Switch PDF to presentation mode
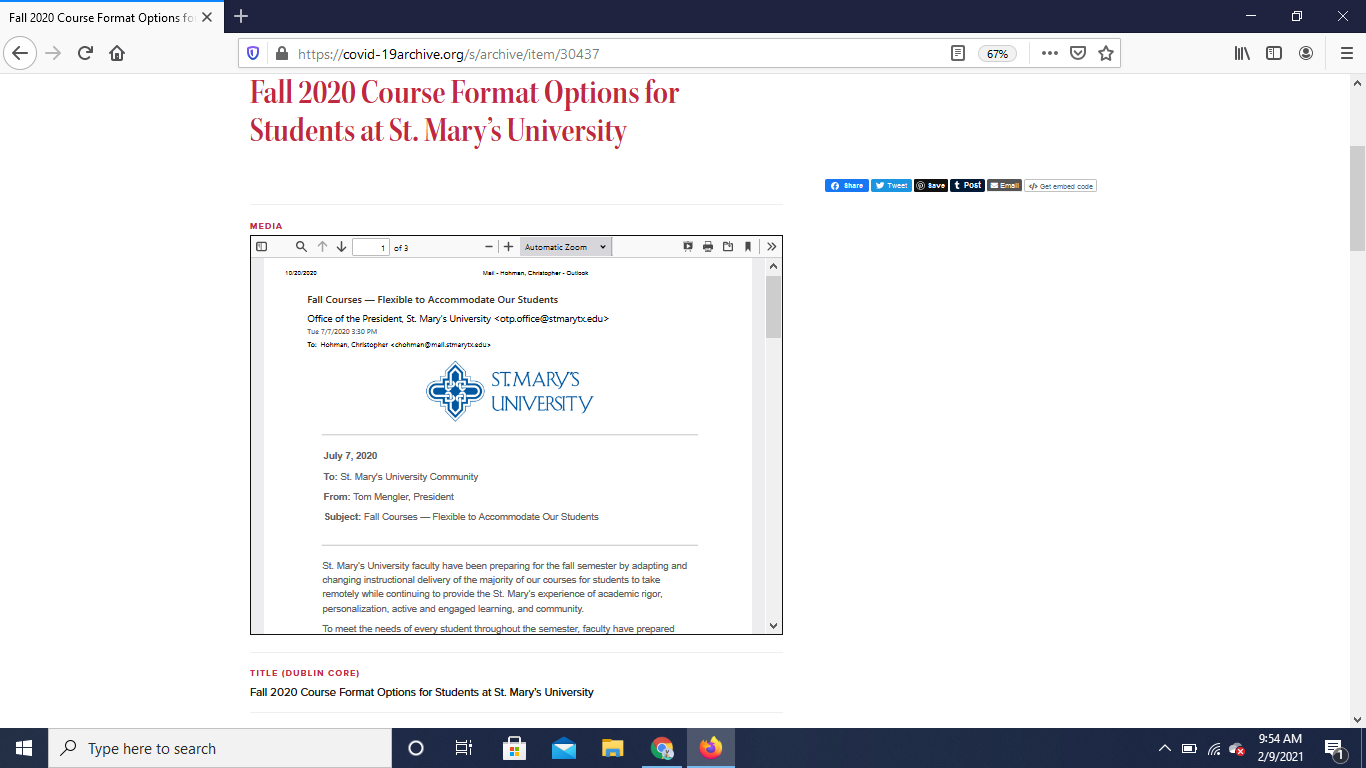The width and height of the screenshot is (1366, 768). click(x=688, y=247)
